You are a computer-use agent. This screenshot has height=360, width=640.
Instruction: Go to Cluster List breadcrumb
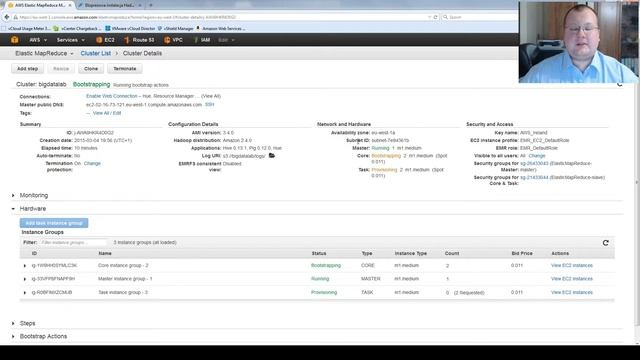[x=96, y=53]
